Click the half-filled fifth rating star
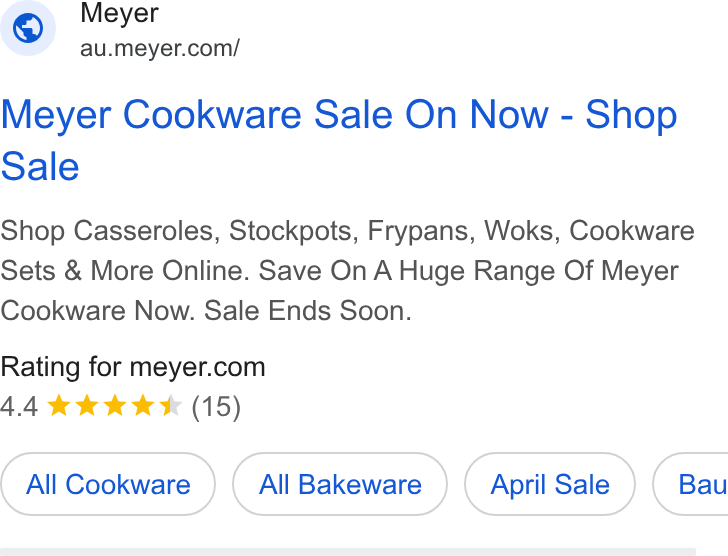The image size is (728, 556). point(170,405)
